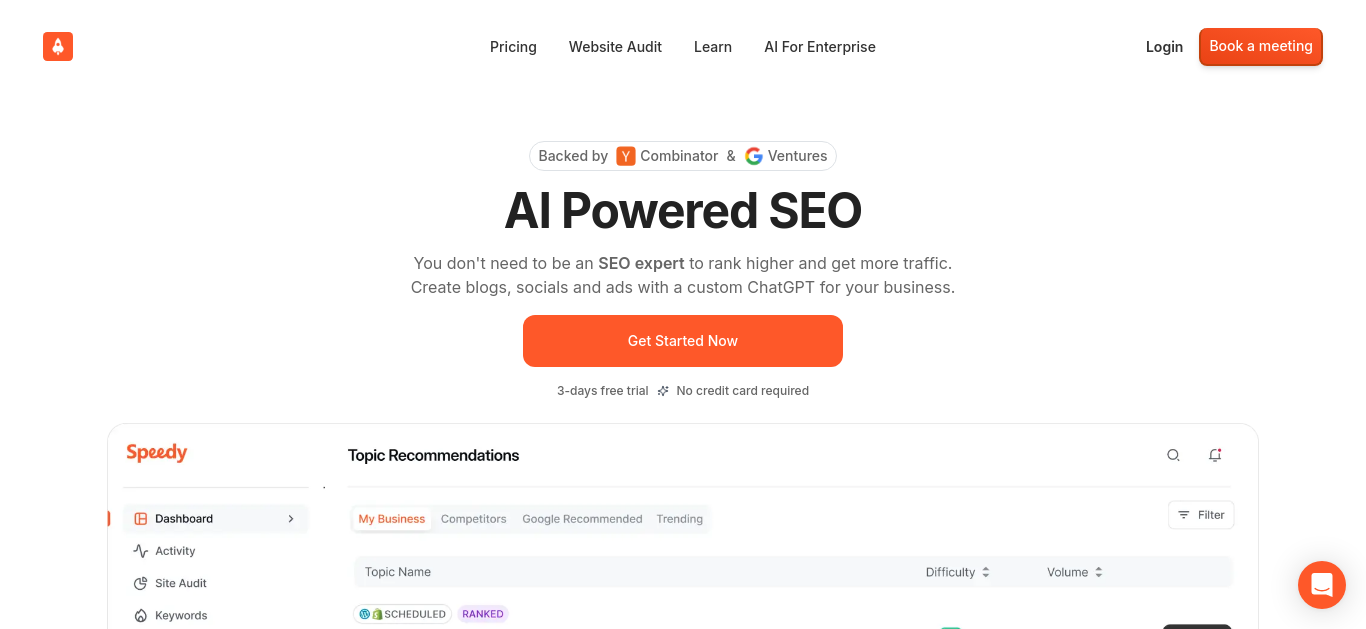Click Get Started Now button
The image size is (1366, 629).
point(683,341)
